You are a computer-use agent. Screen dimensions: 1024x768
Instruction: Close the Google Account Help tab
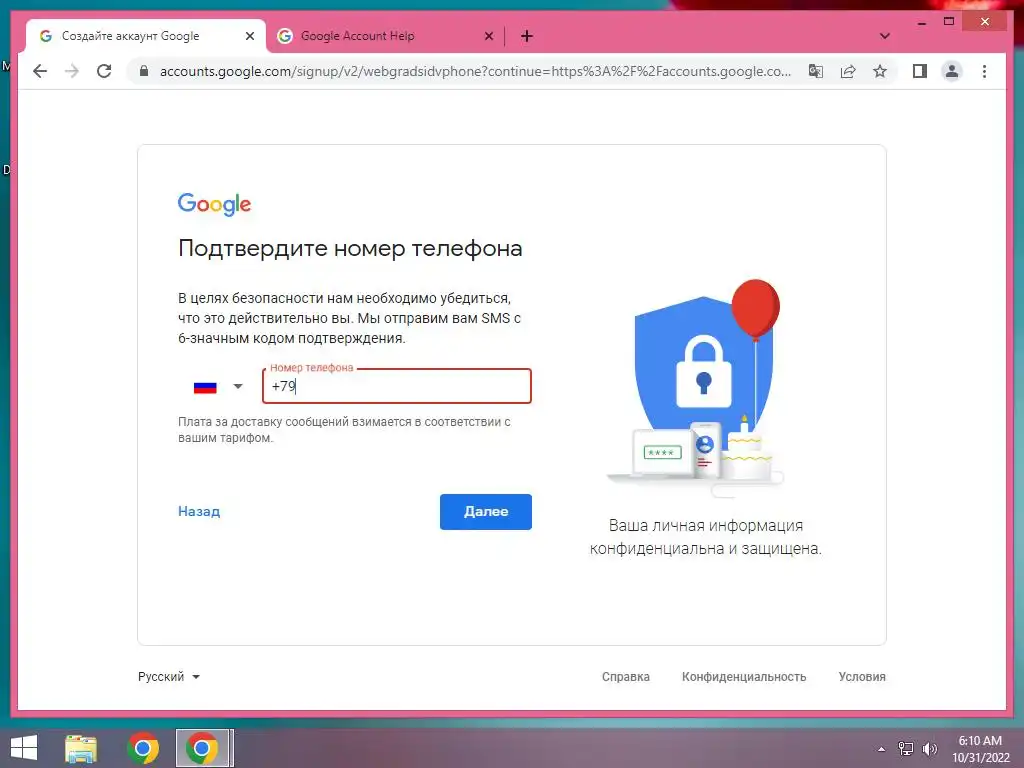coord(488,36)
